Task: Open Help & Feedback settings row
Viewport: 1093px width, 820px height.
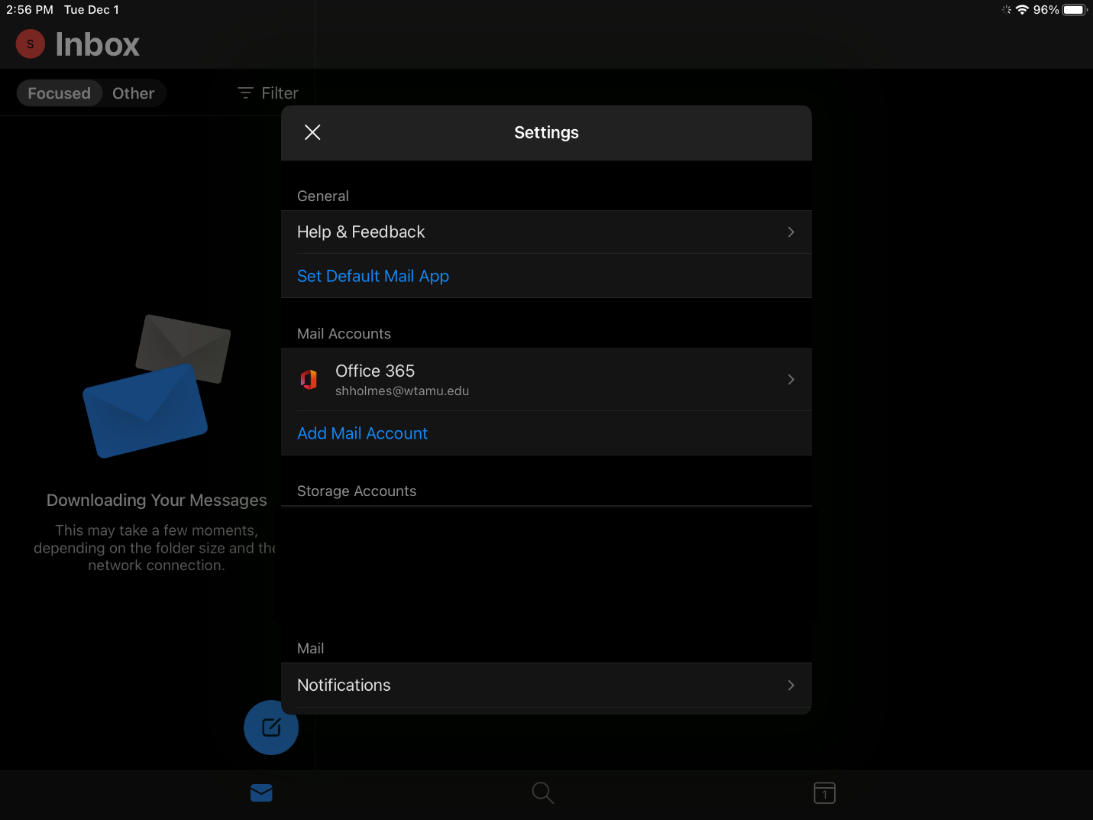Action: click(x=546, y=232)
